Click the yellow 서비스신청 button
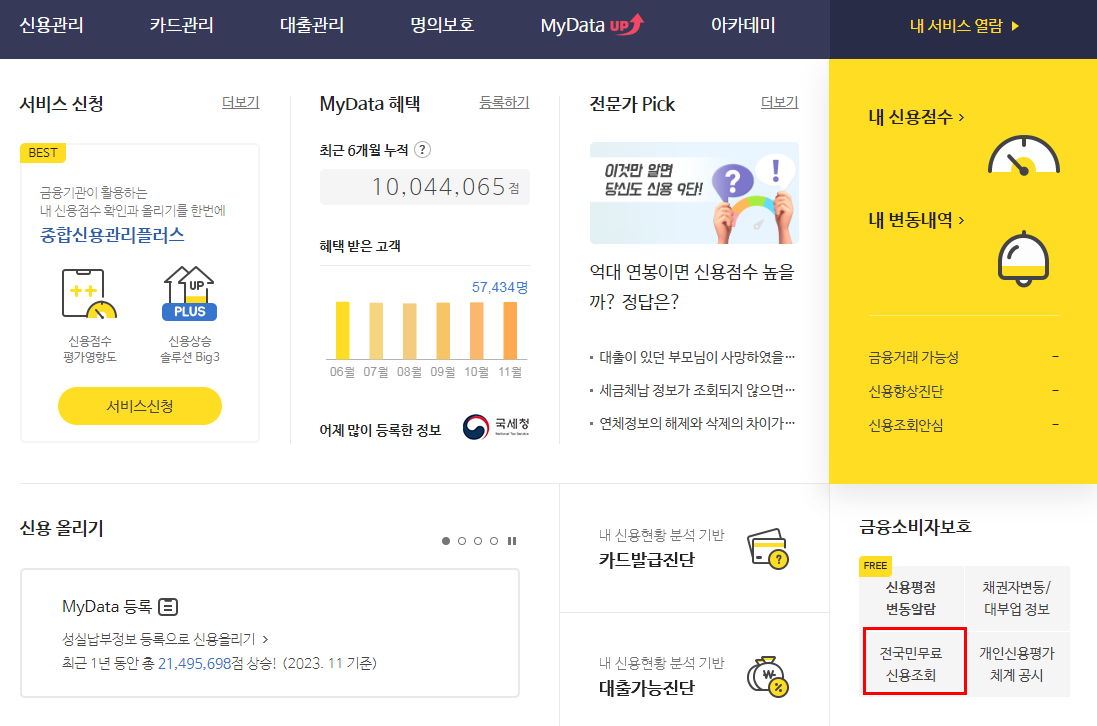 click(x=140, y=406)
